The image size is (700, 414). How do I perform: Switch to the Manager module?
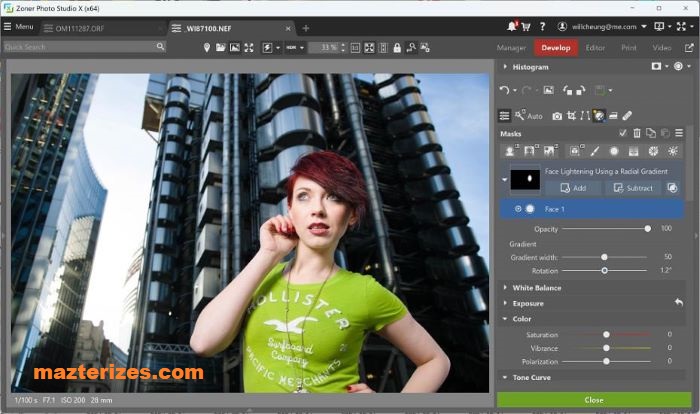point(511,48)
